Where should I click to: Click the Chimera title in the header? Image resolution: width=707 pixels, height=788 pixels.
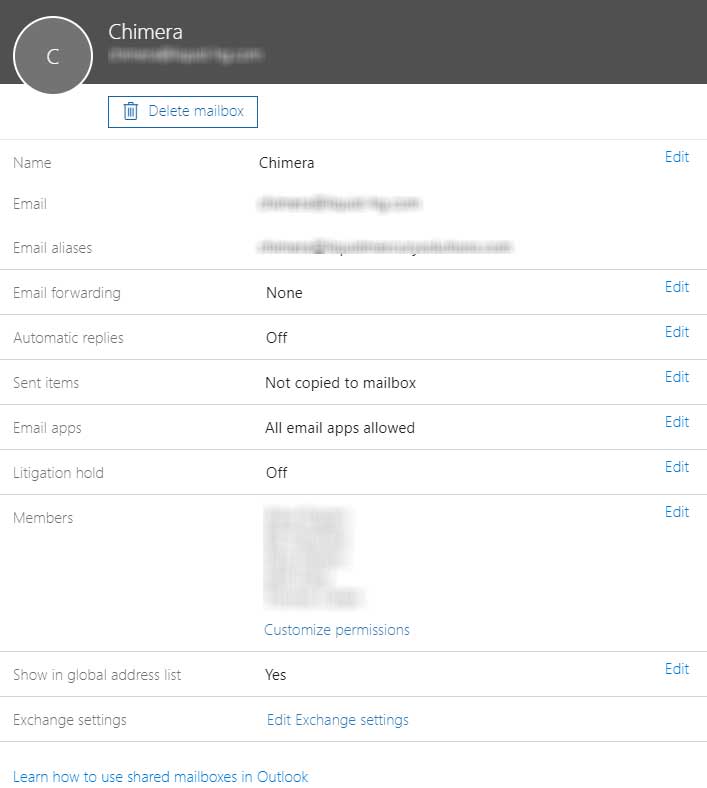145,32
